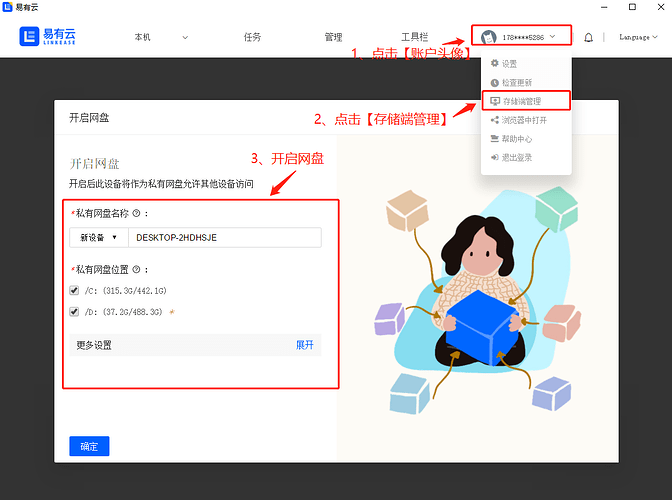Expand the 本机 dropdown arrow

[185, 38]
